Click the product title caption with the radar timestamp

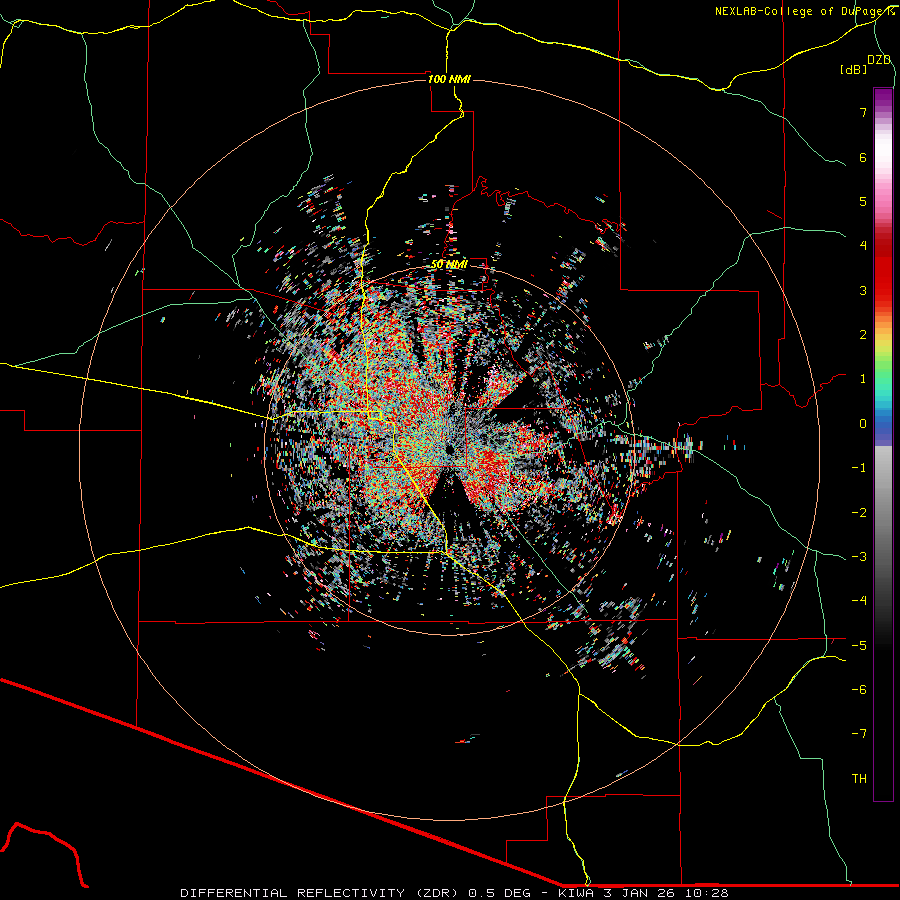[x=454, y=893]
